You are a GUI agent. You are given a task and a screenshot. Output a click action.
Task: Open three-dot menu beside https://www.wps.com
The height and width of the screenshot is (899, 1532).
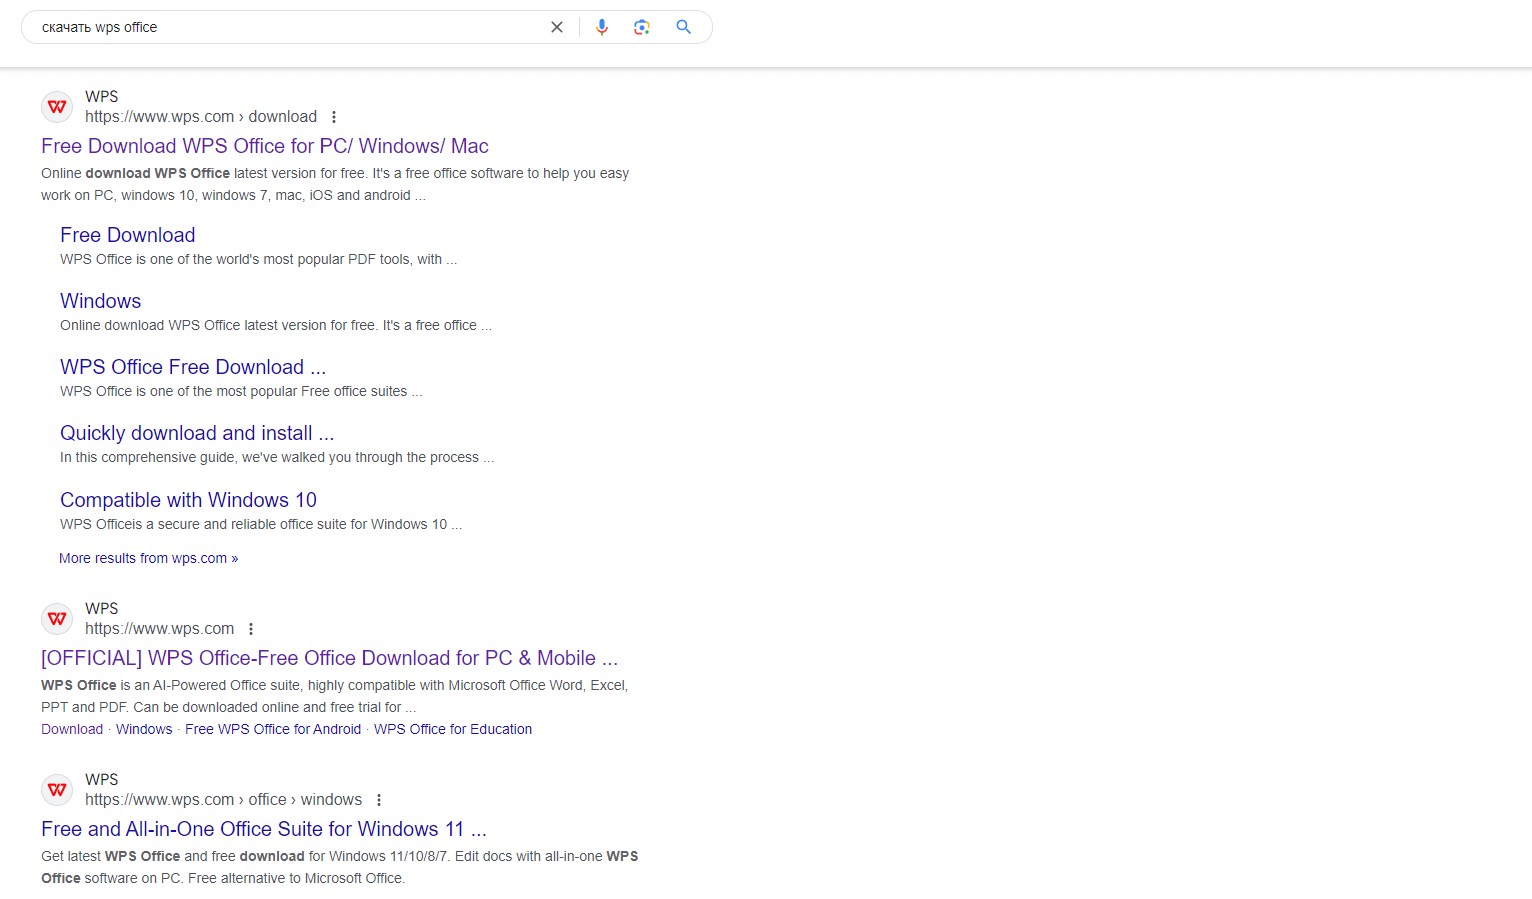pyautogui.click(x=251, y=629)
